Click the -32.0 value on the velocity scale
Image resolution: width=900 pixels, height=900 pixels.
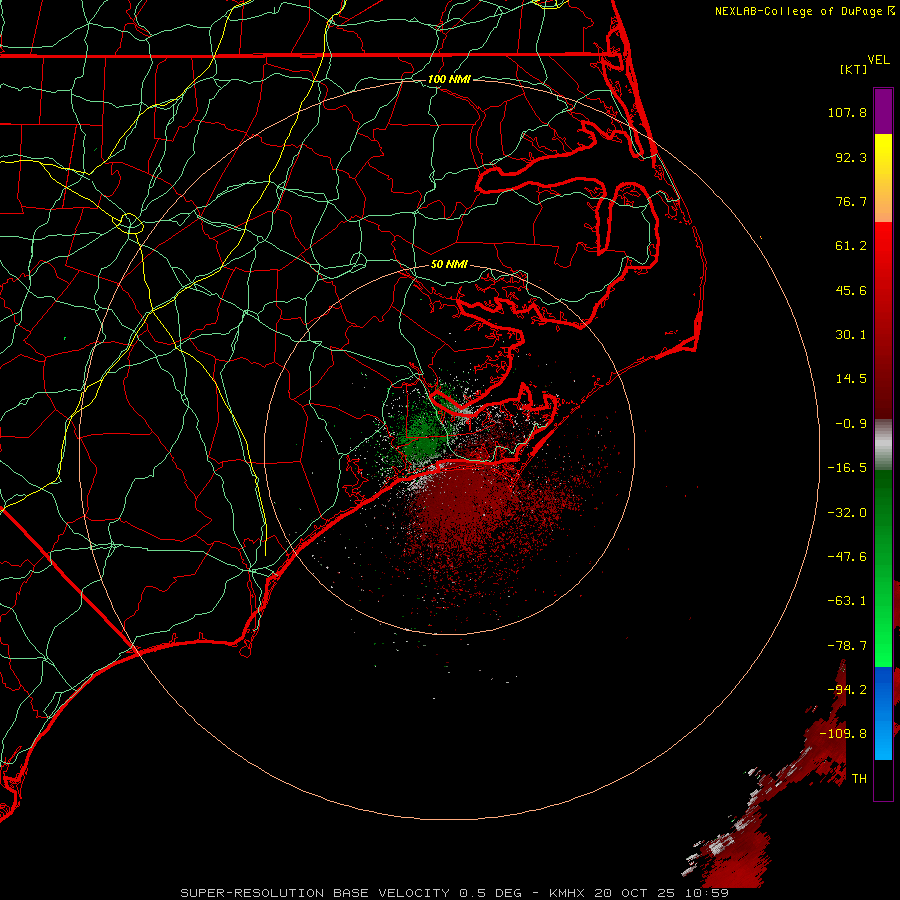click(x=847, y=513)
